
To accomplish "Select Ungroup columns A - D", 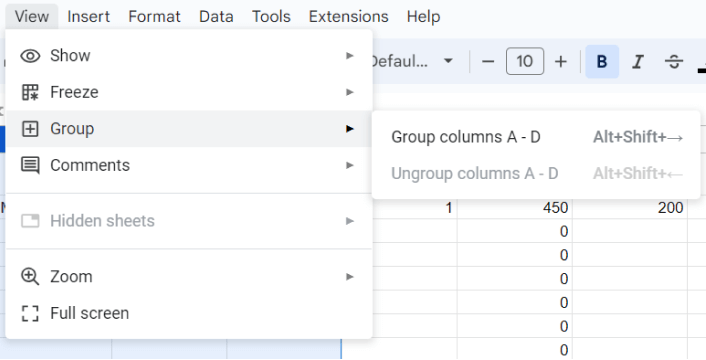I will pyautogui.click(x=536, y=173).
